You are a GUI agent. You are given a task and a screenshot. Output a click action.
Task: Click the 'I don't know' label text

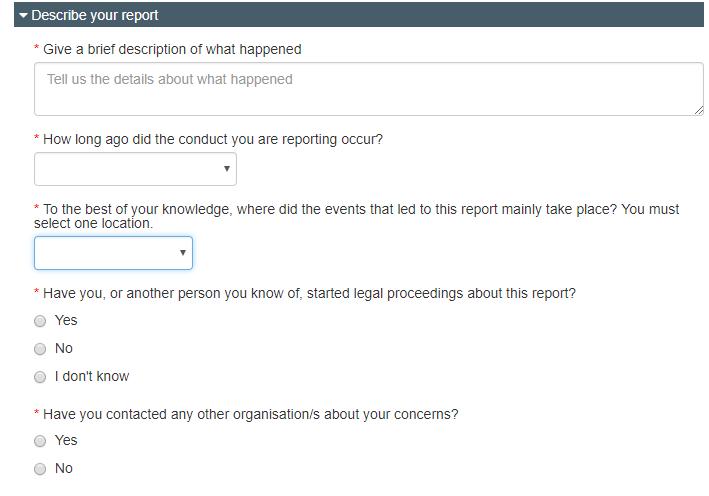pos(92,376)
